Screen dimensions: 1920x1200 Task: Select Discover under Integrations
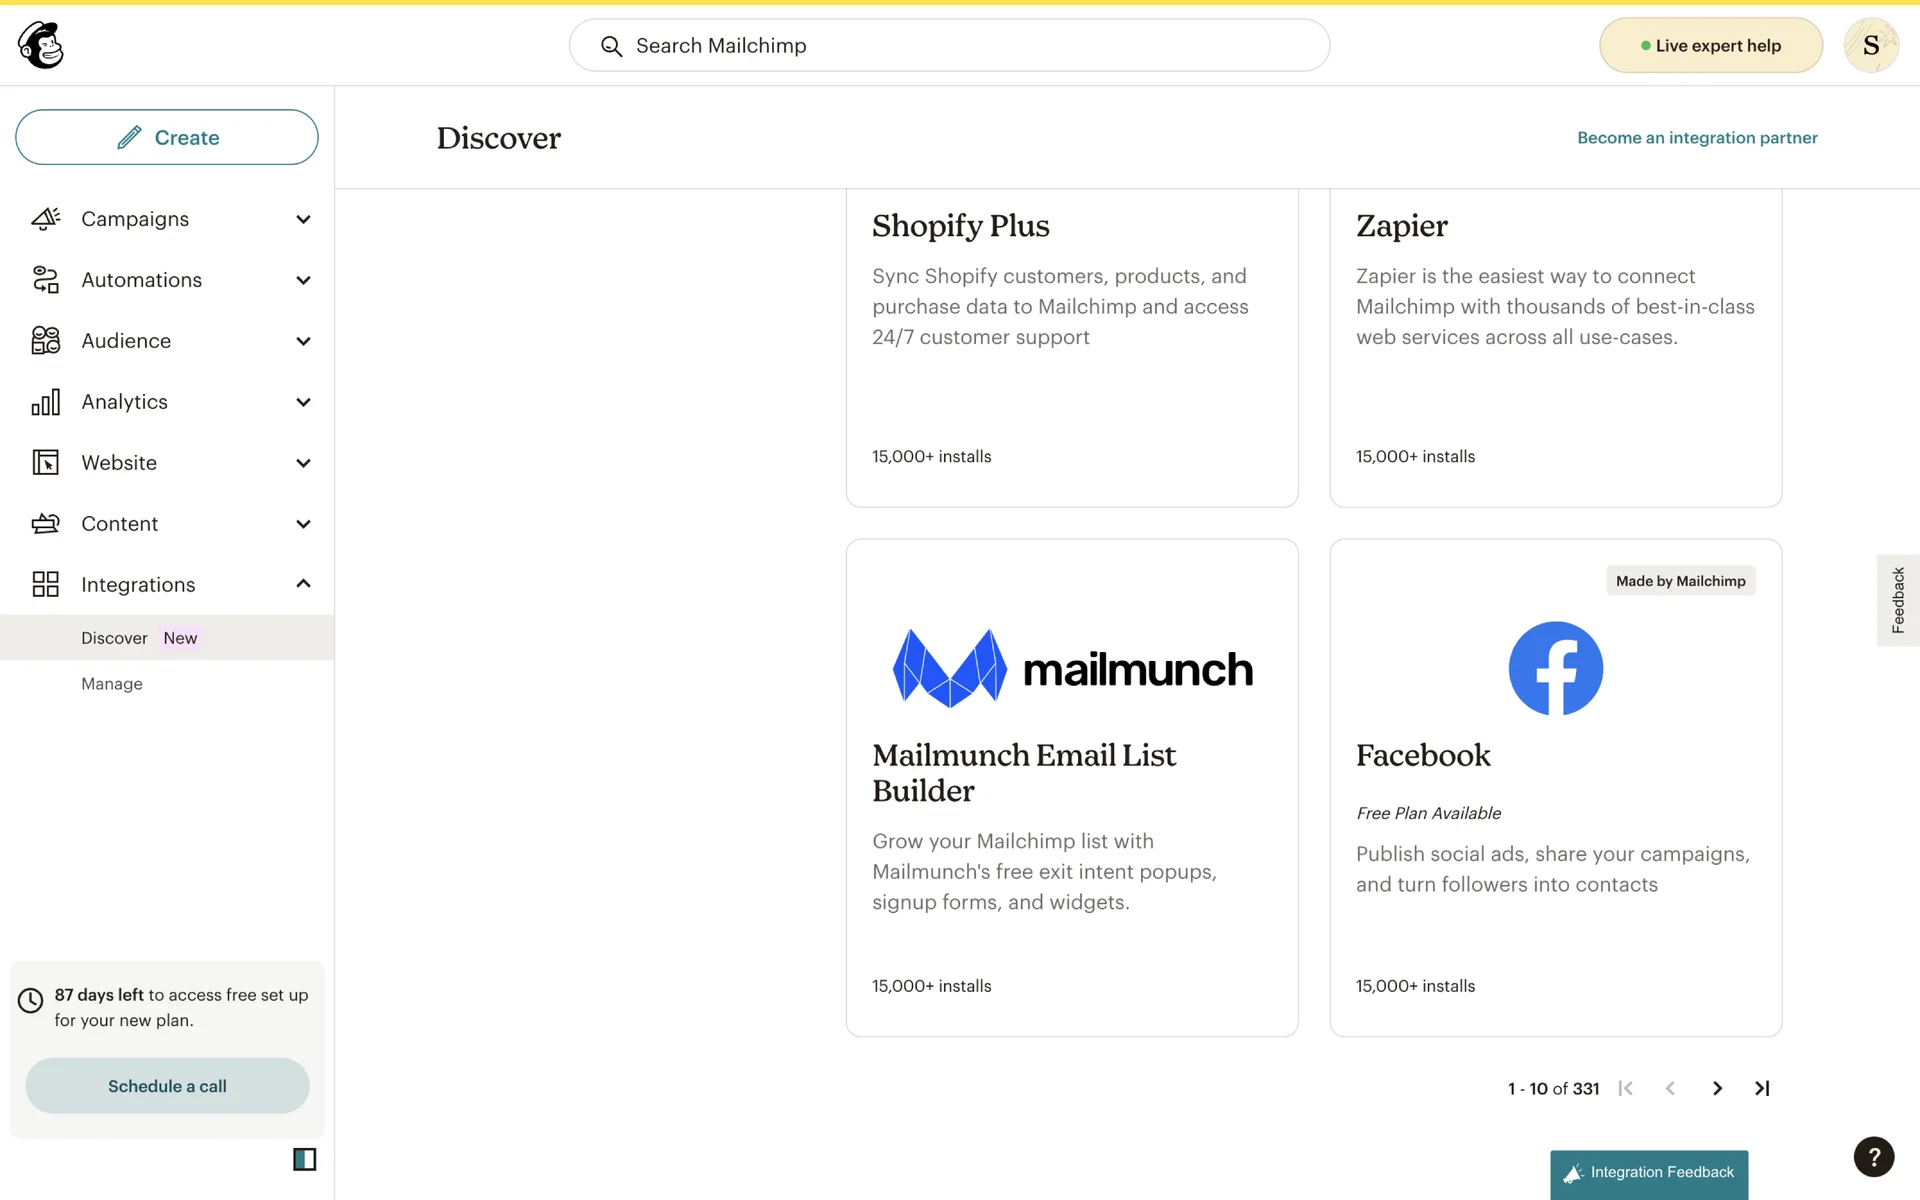pyautogui.click(x=114, y=638)
